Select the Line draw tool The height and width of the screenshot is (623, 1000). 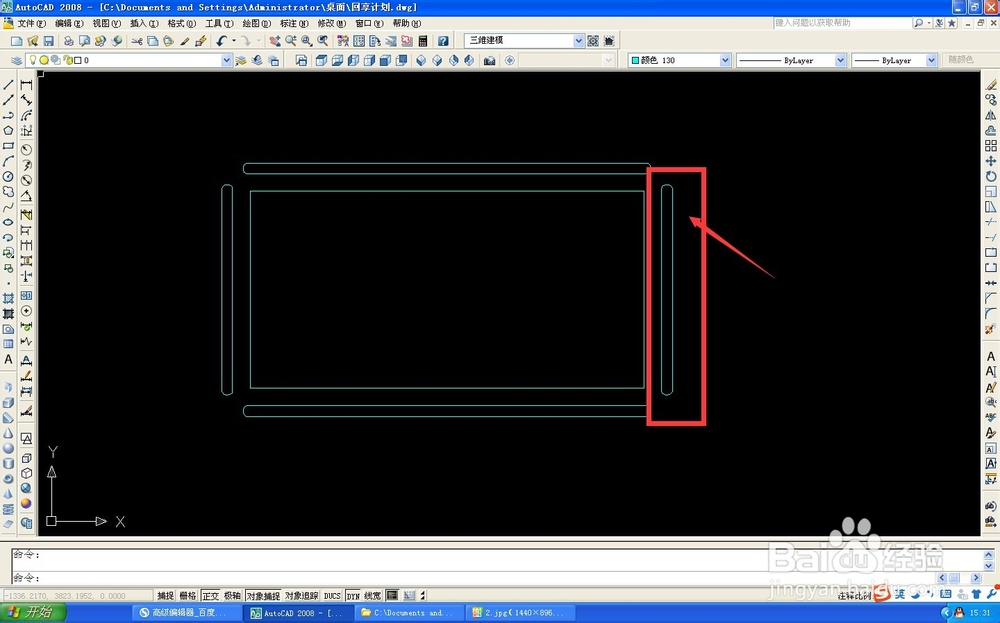8,85
